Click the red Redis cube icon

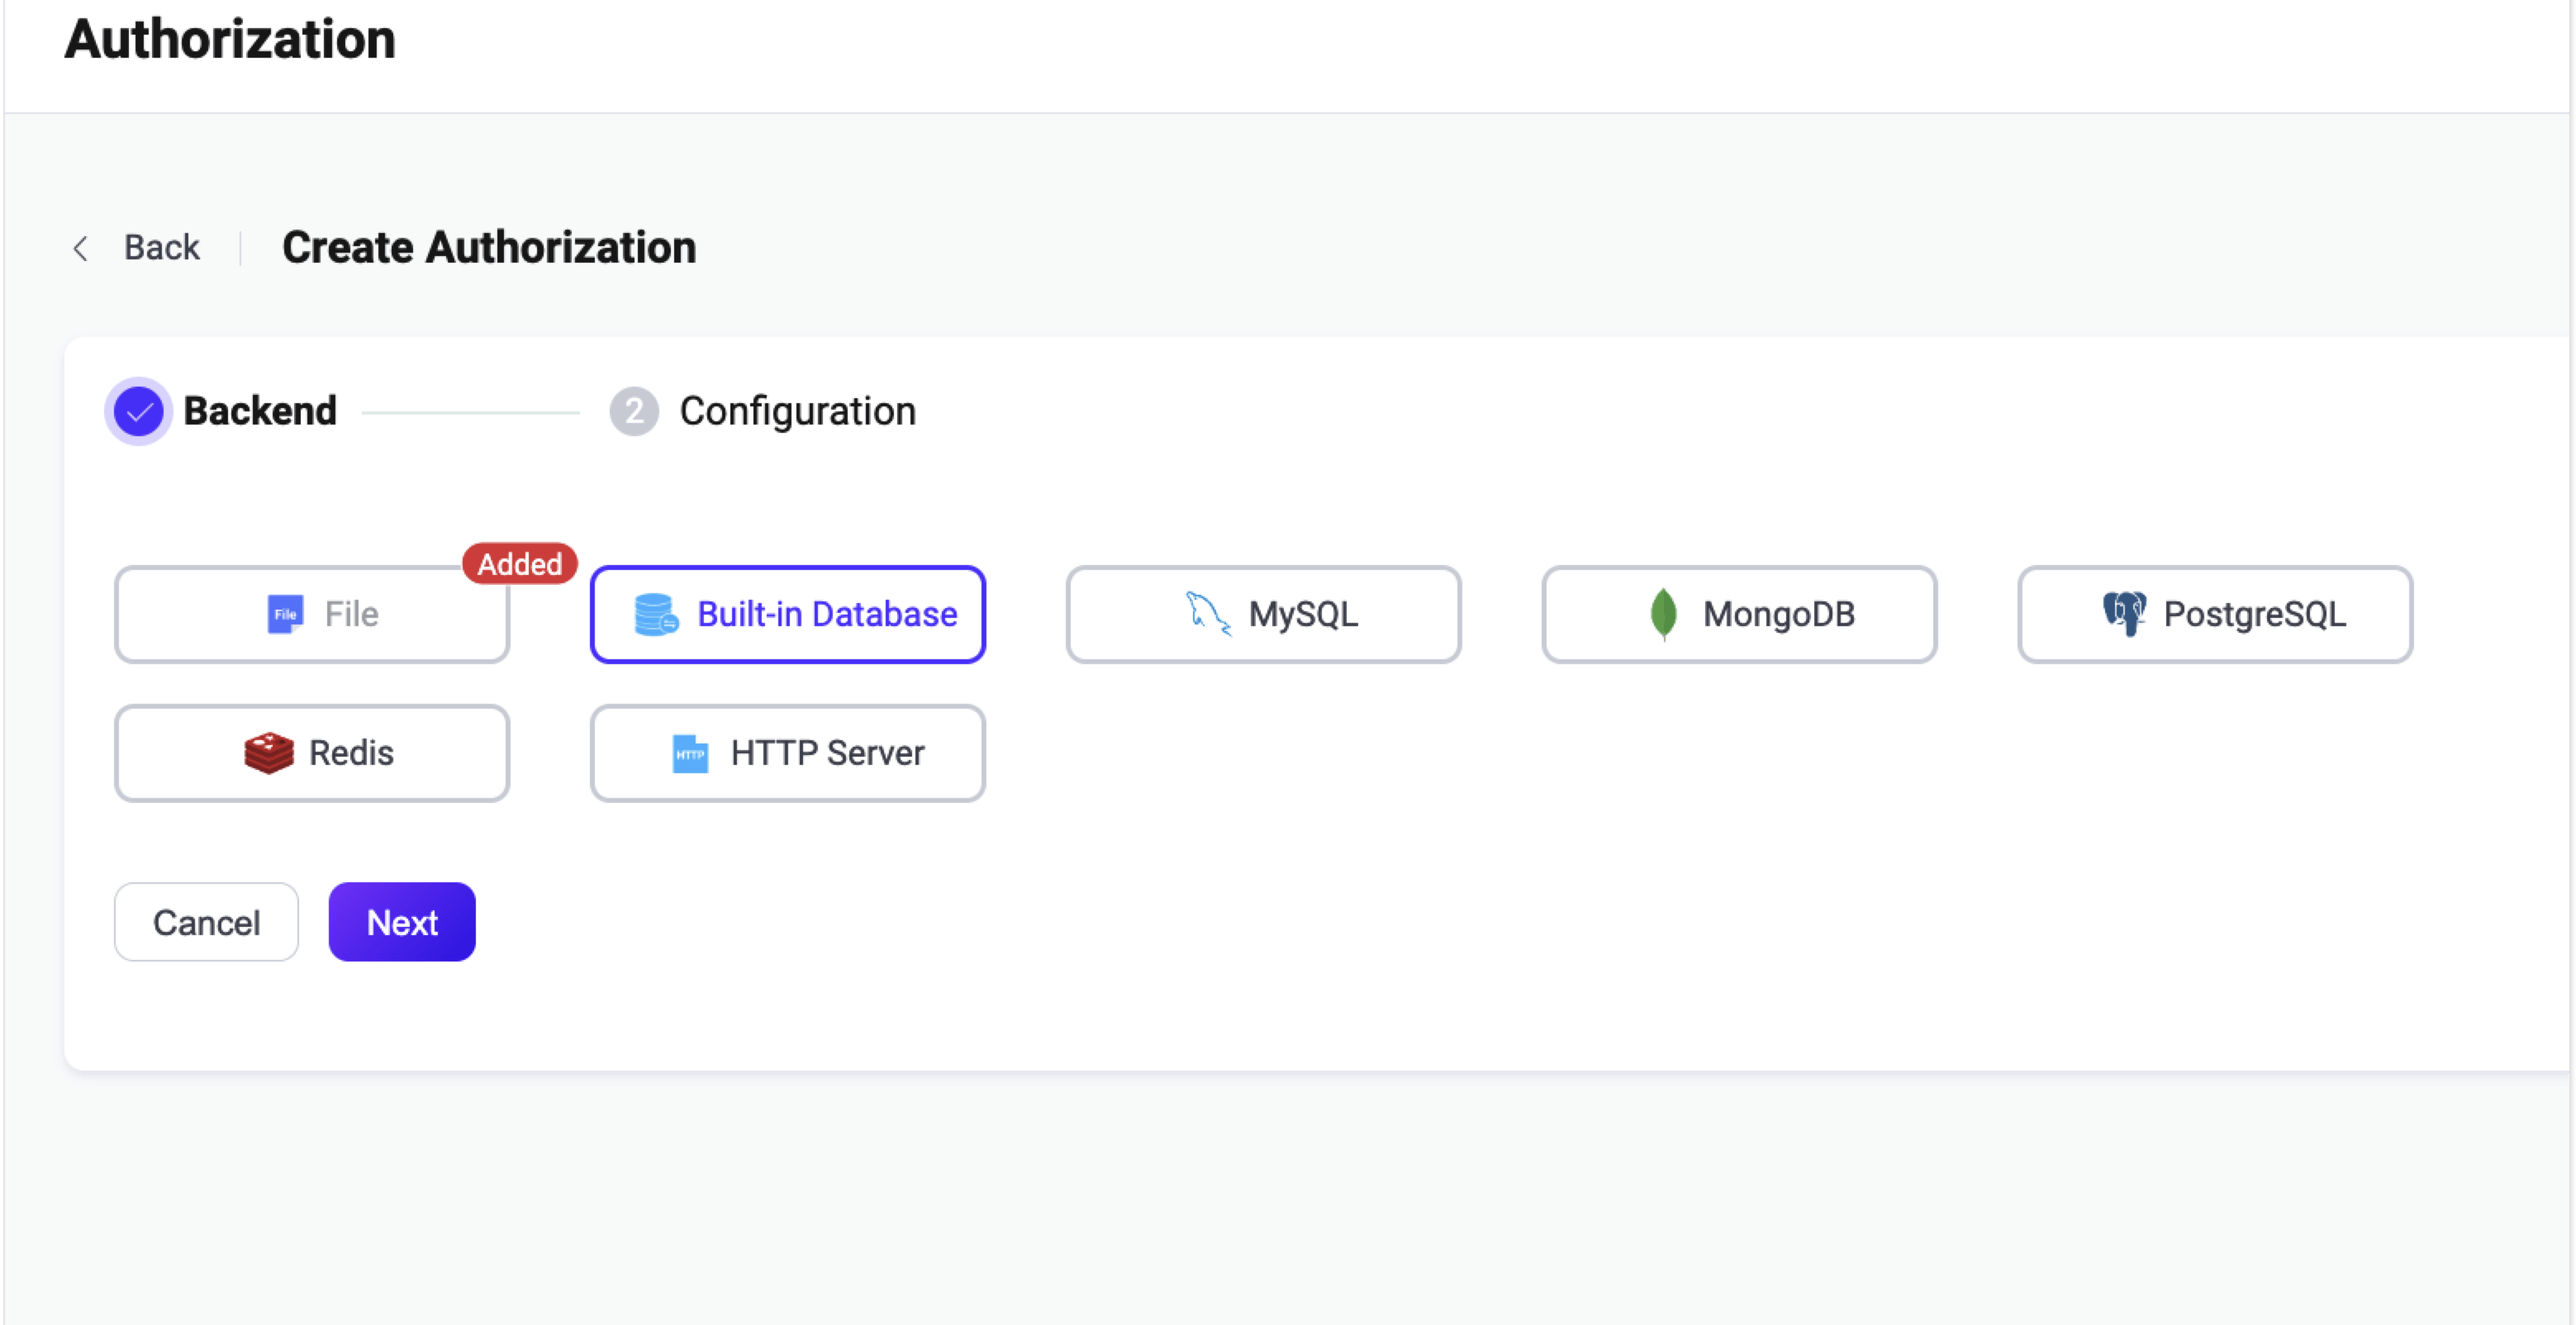click(x=269, y=753)
